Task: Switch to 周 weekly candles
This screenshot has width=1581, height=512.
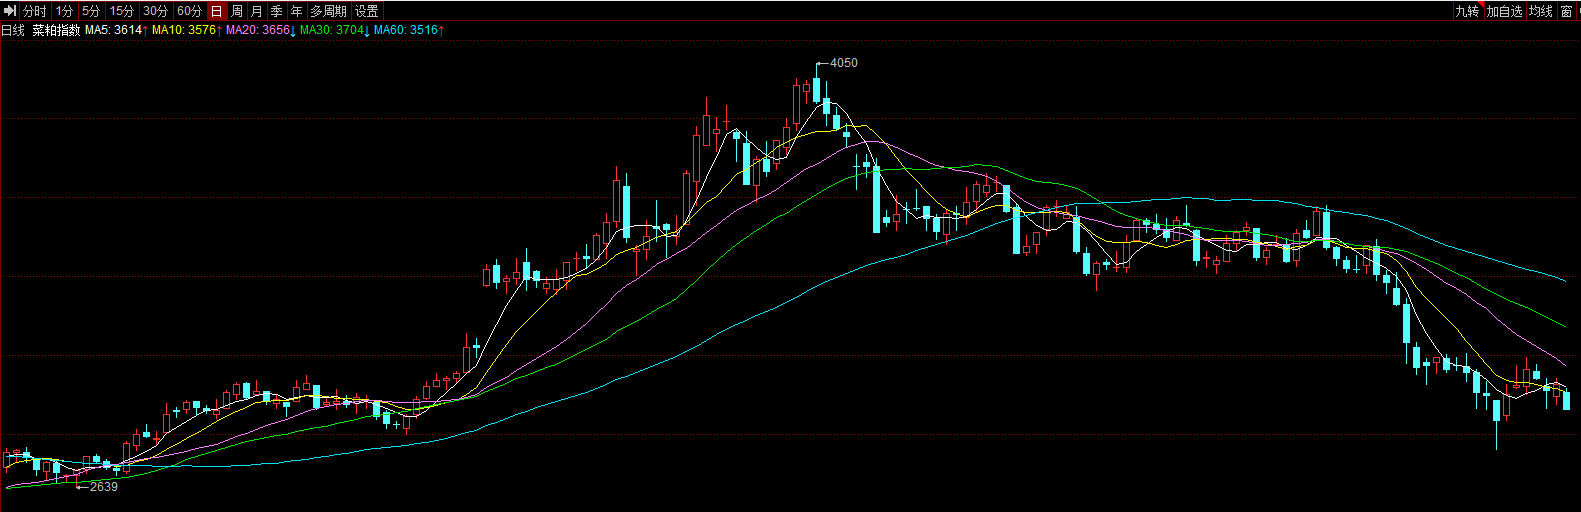Action: tap(237, 11)
